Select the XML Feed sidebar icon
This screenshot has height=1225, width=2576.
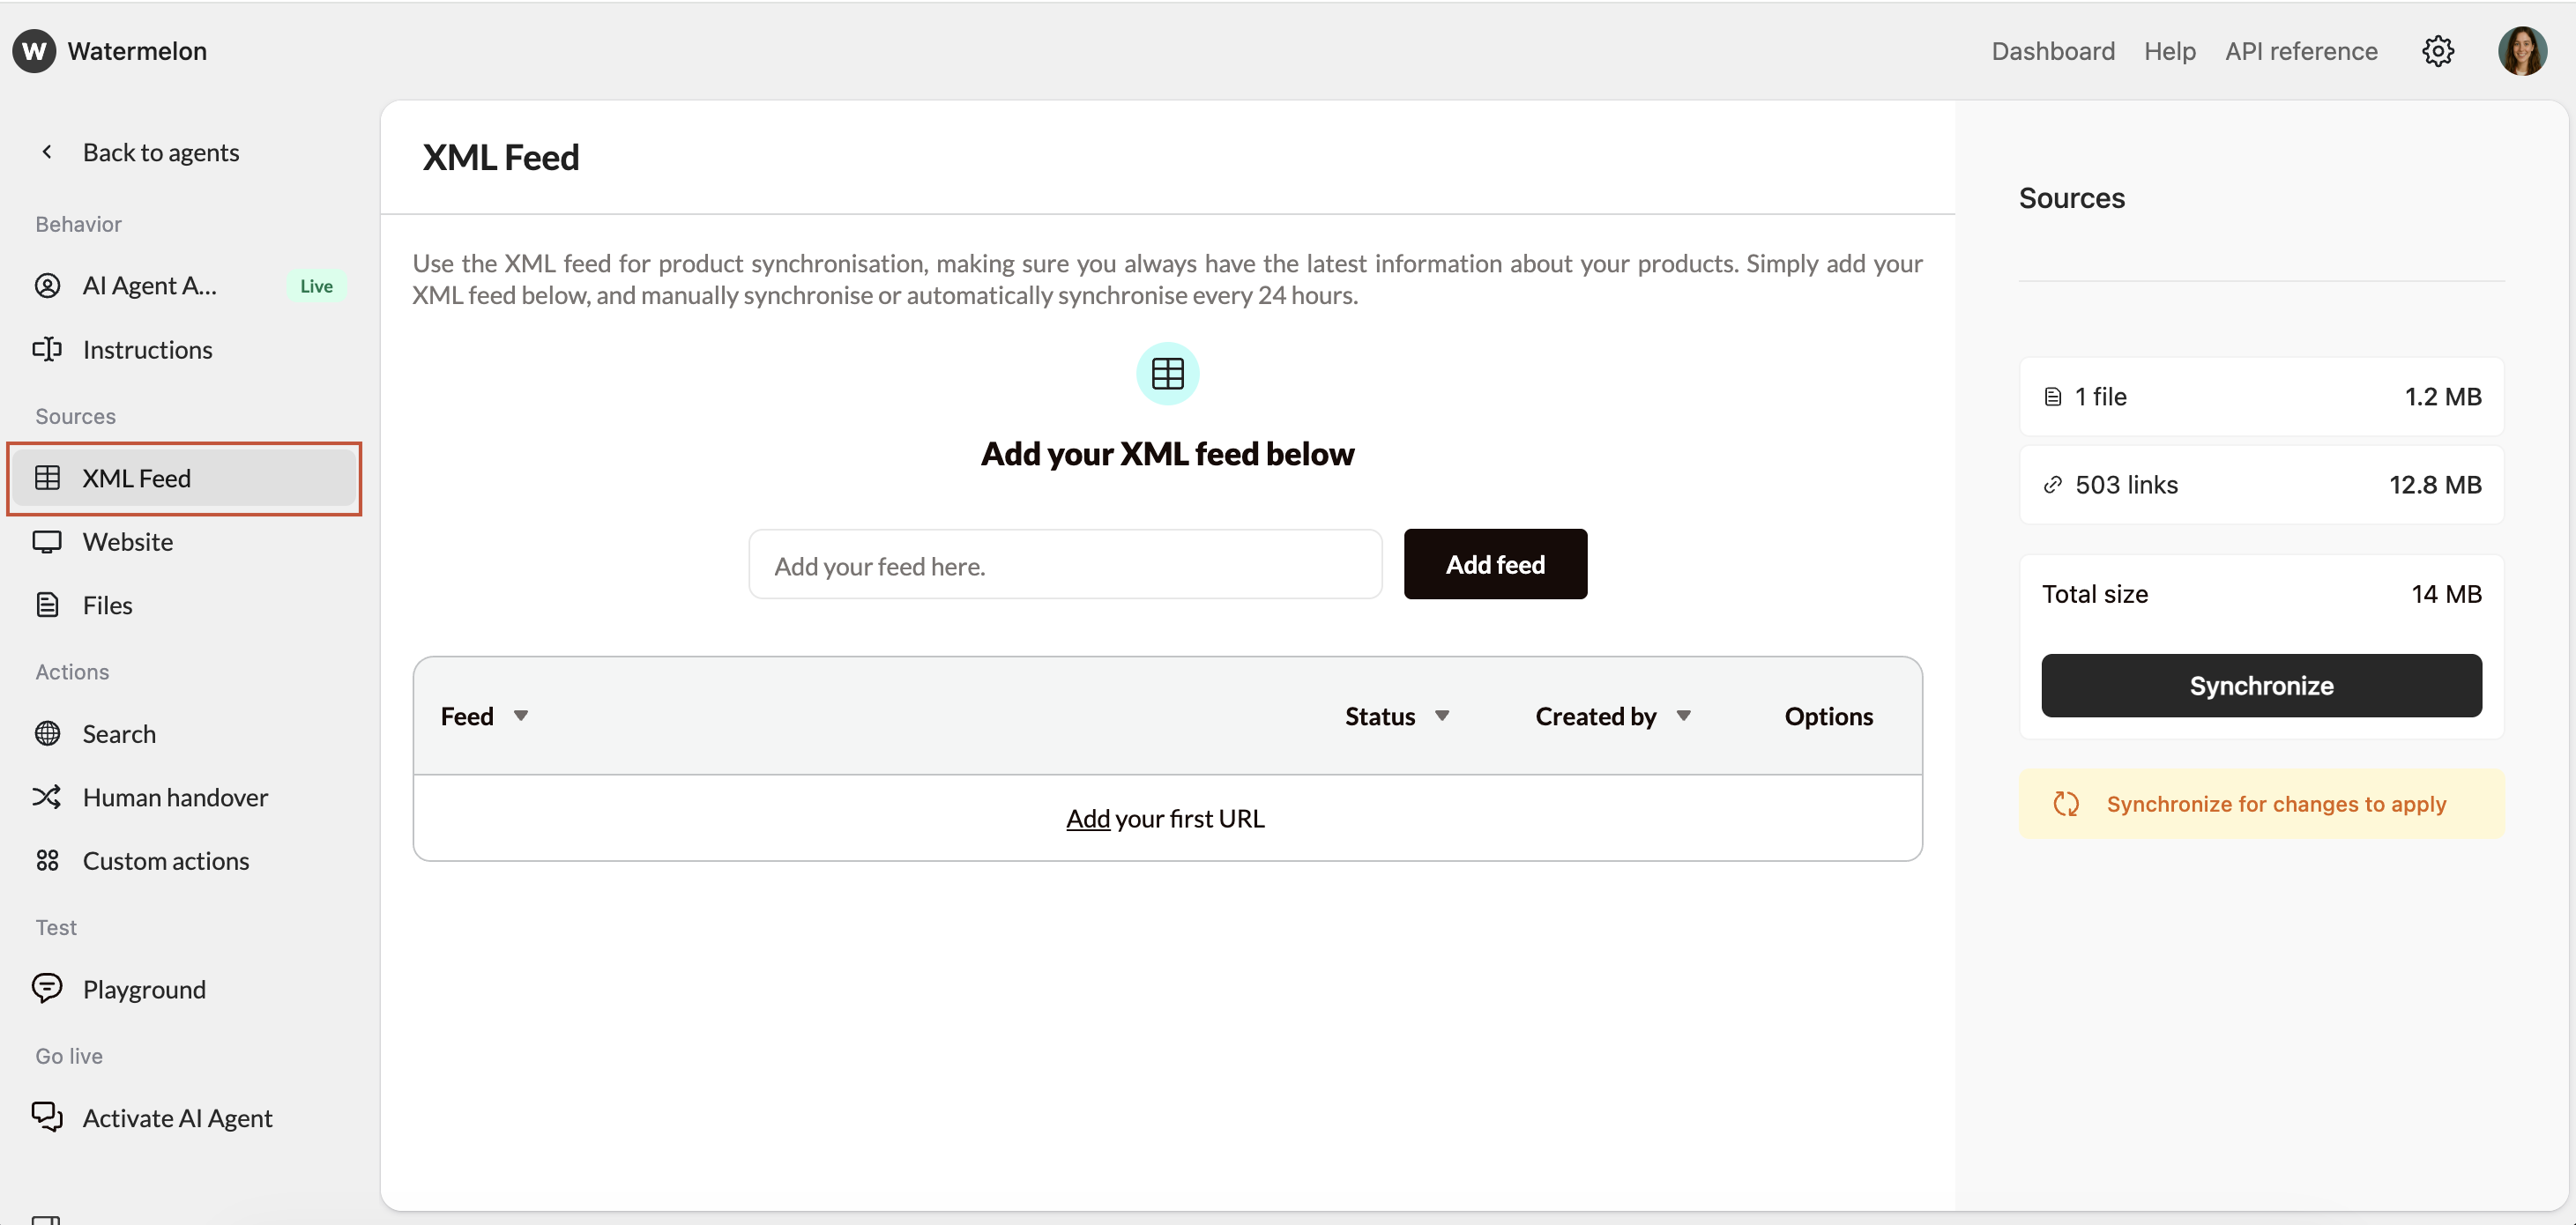pos(48,478)
